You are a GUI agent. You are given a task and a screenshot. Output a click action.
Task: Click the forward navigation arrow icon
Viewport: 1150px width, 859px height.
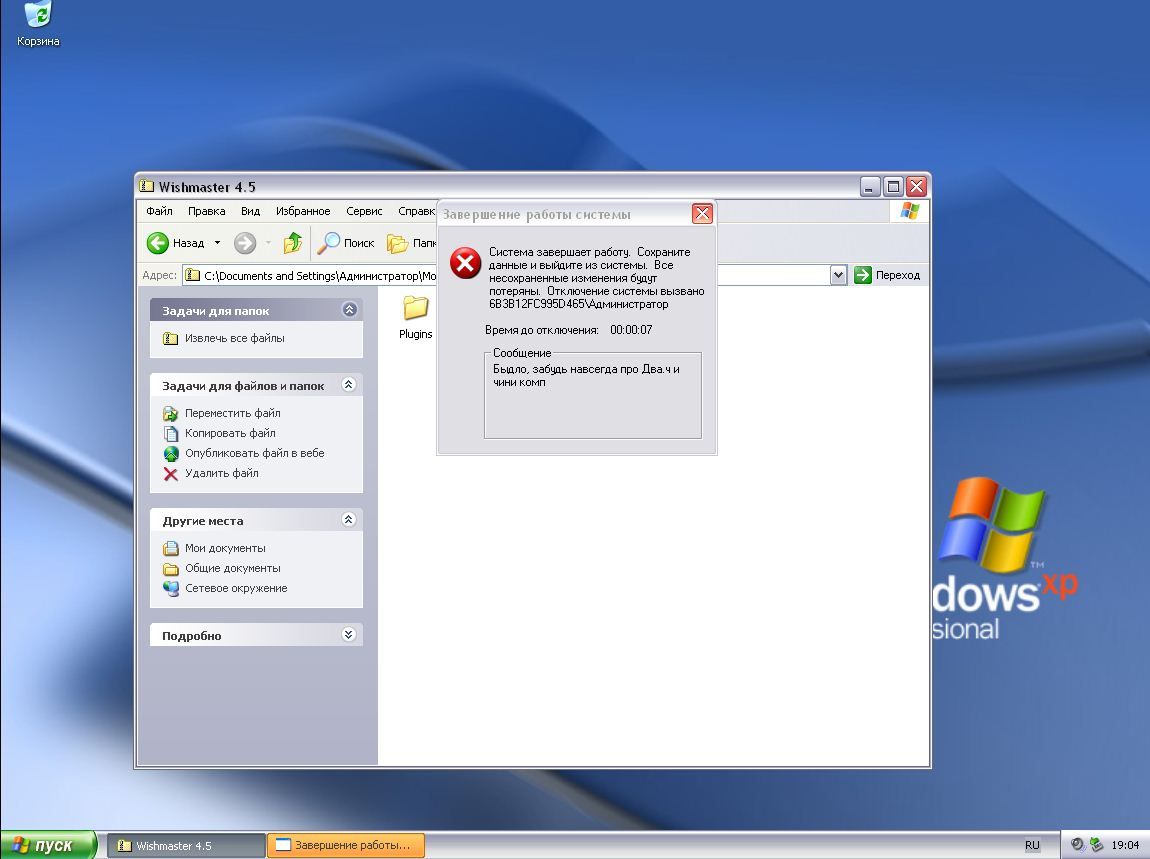(245, 243)
